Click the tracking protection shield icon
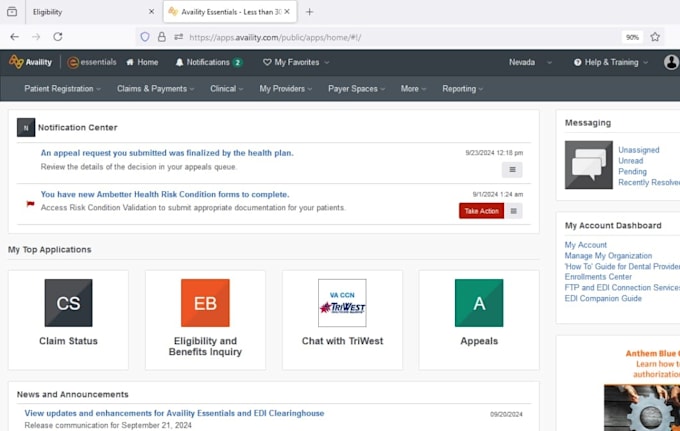 point(145,37)
